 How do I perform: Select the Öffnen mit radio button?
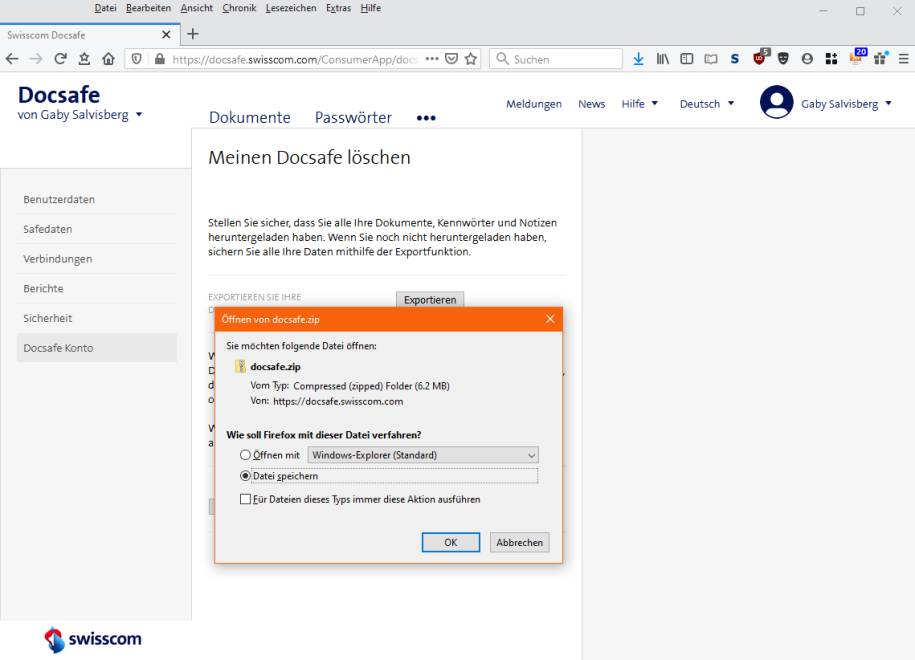pyautogui.click(x=246, y=455)
